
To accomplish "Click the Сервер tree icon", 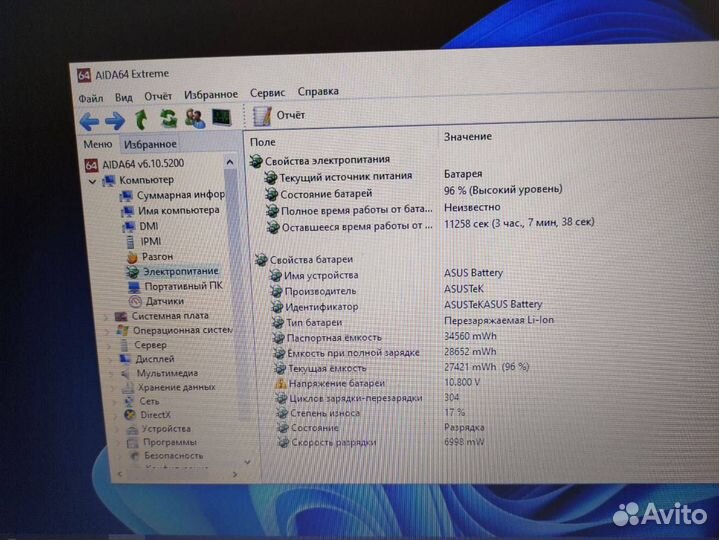I will (124, 345).
